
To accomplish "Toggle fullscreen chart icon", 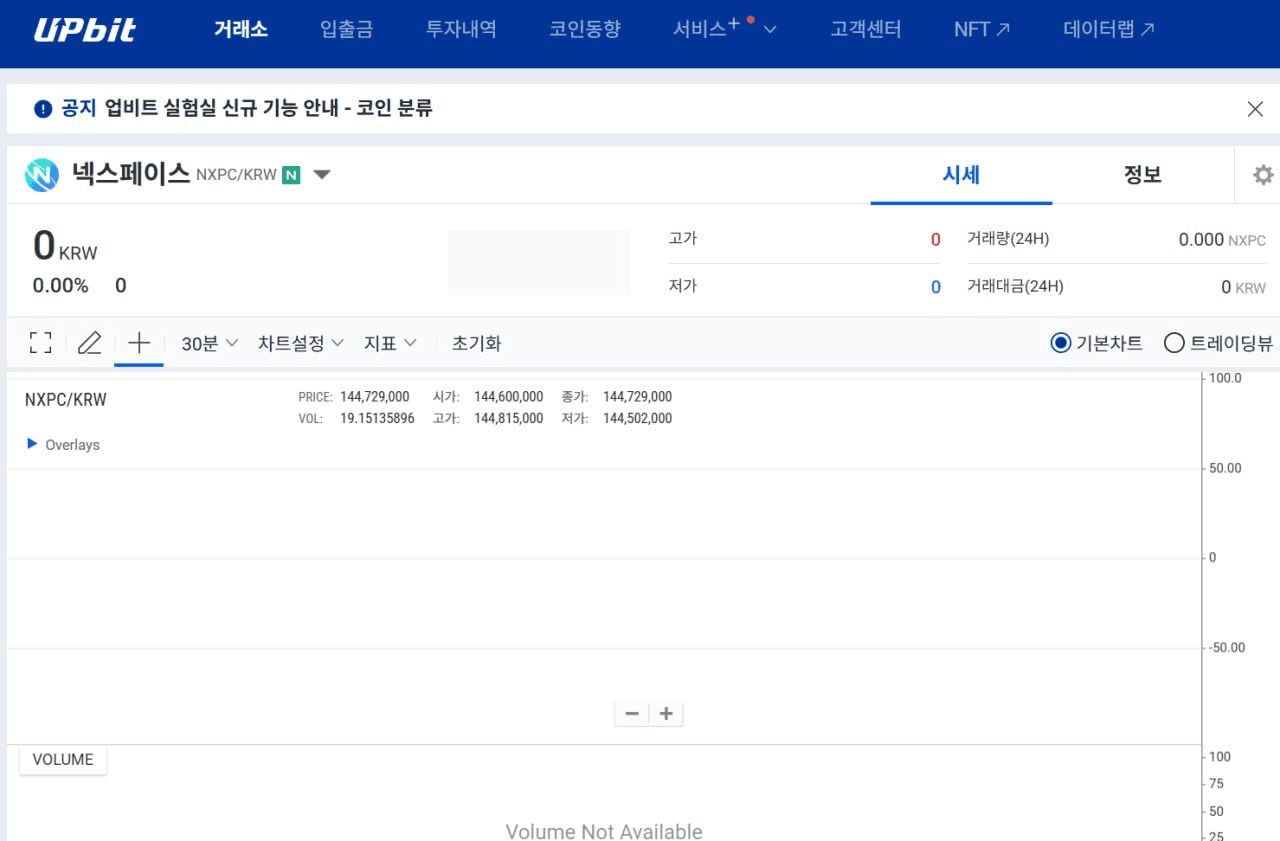I will [41, 343].
